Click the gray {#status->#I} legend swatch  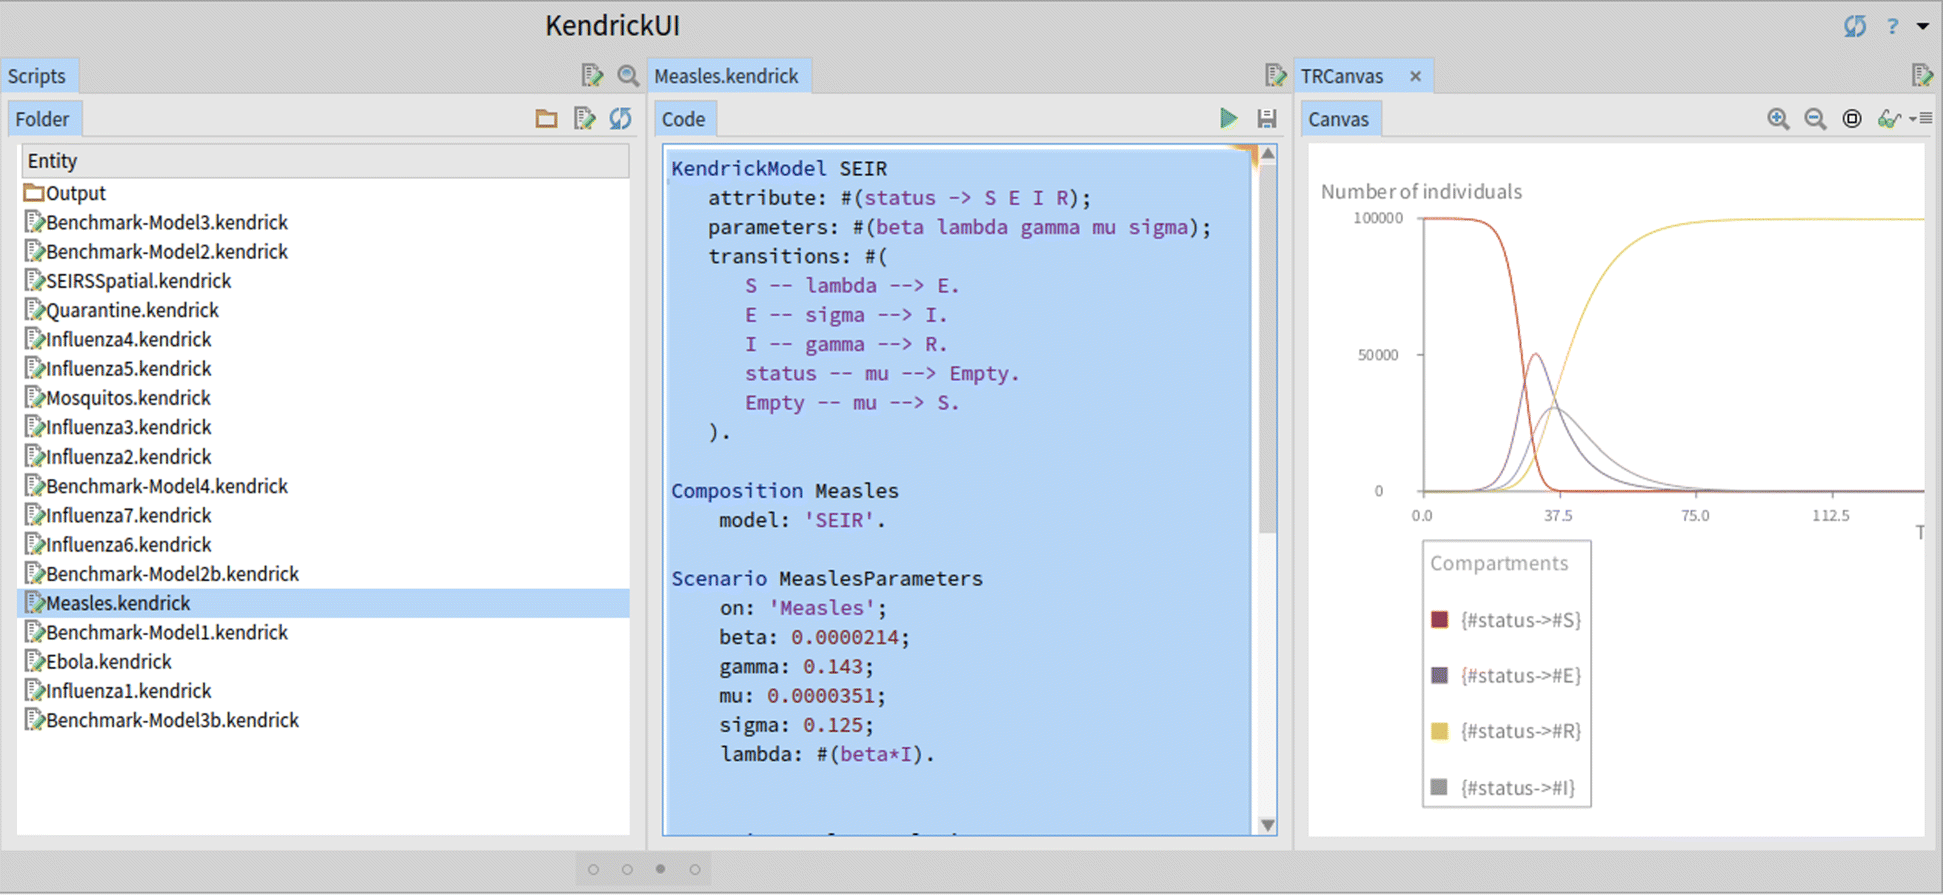[1440, 787]
